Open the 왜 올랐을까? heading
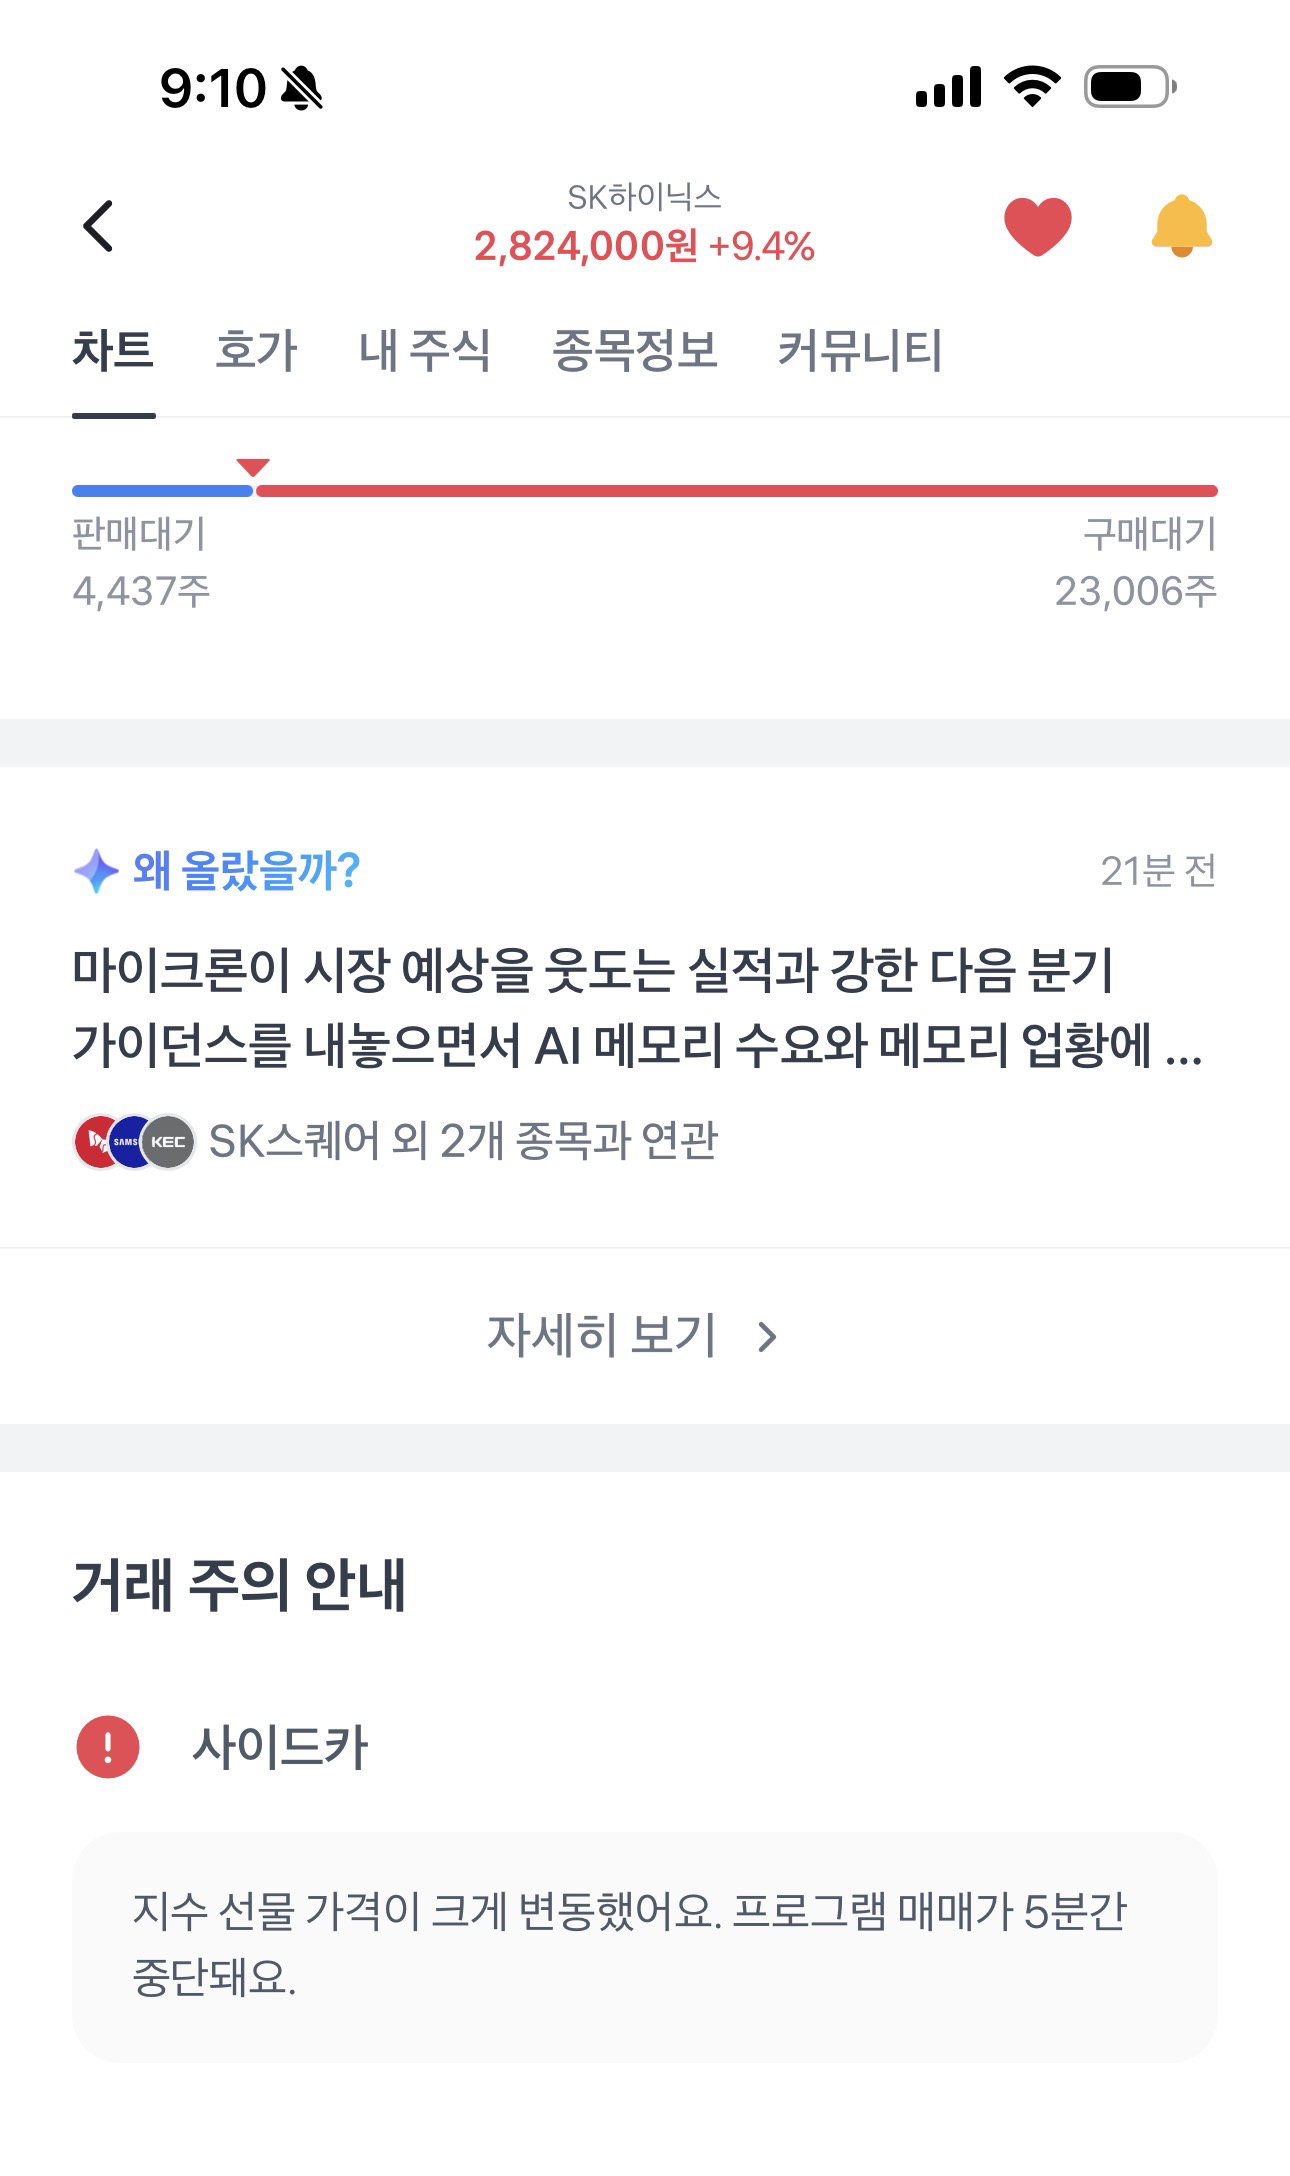This screenshot has height=2176, width=1290. 246,871
